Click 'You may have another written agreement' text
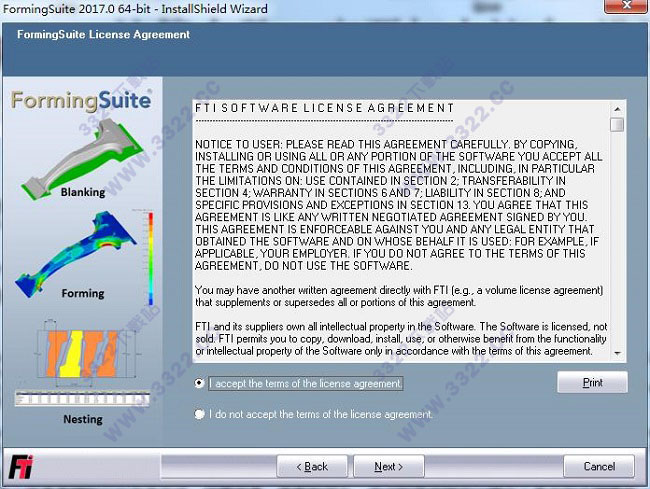The image size is (650, 489). point(399,296)
